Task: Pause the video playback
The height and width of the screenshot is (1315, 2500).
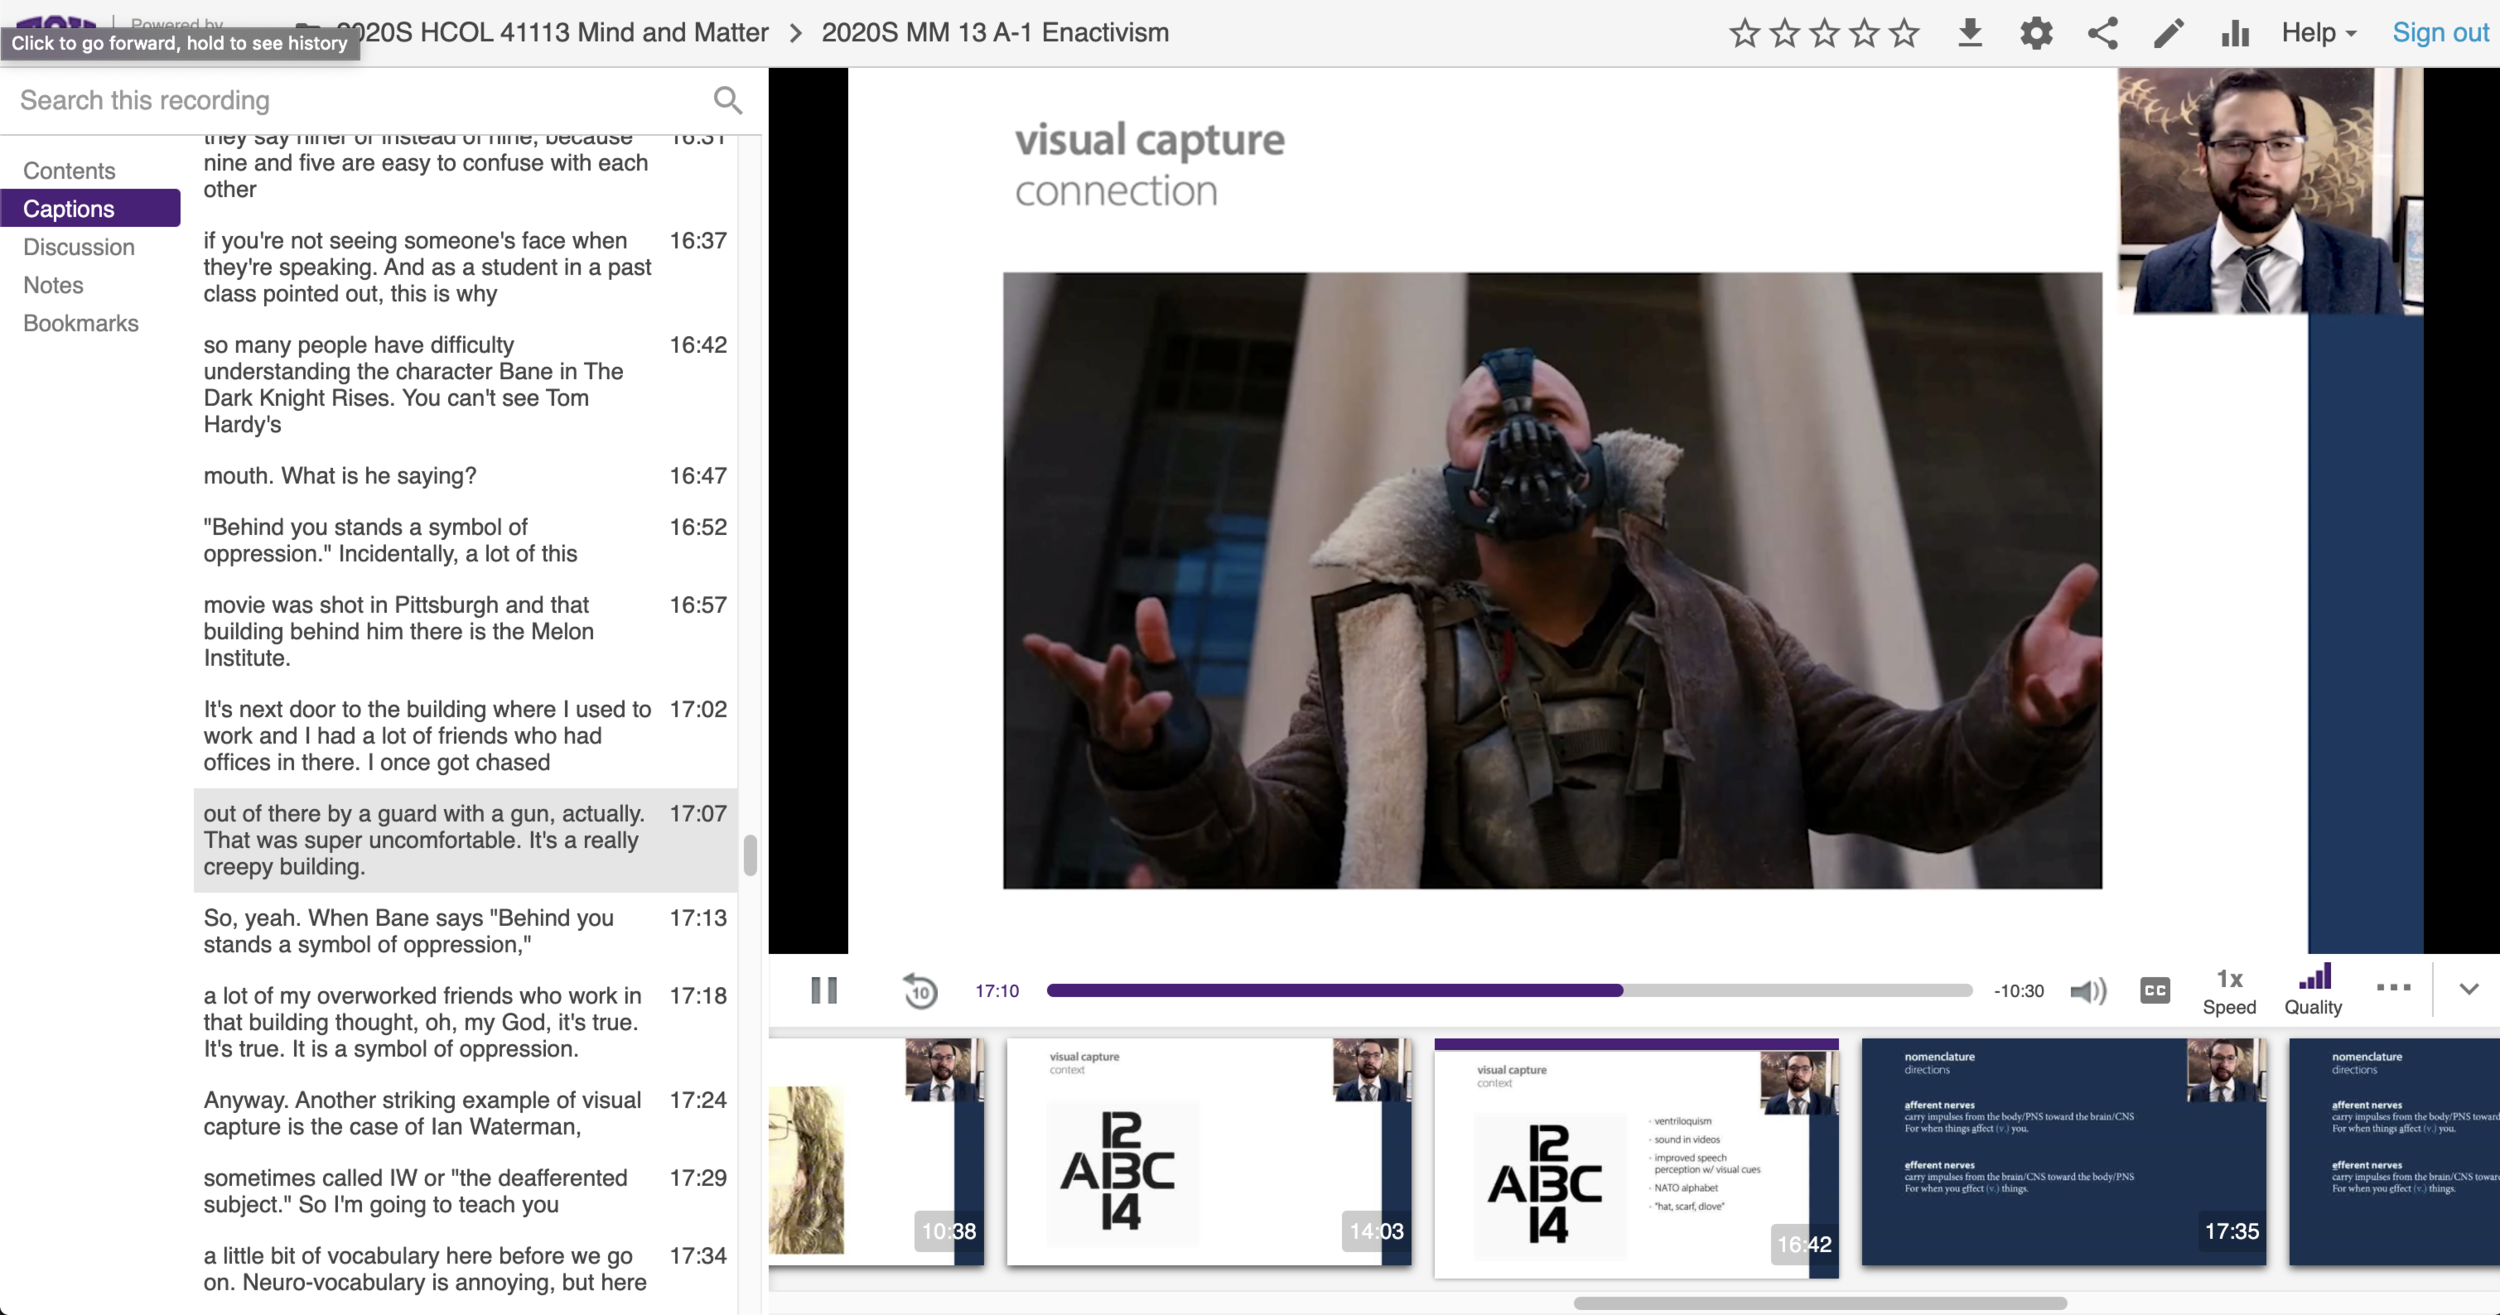Action: click(824, 990)
